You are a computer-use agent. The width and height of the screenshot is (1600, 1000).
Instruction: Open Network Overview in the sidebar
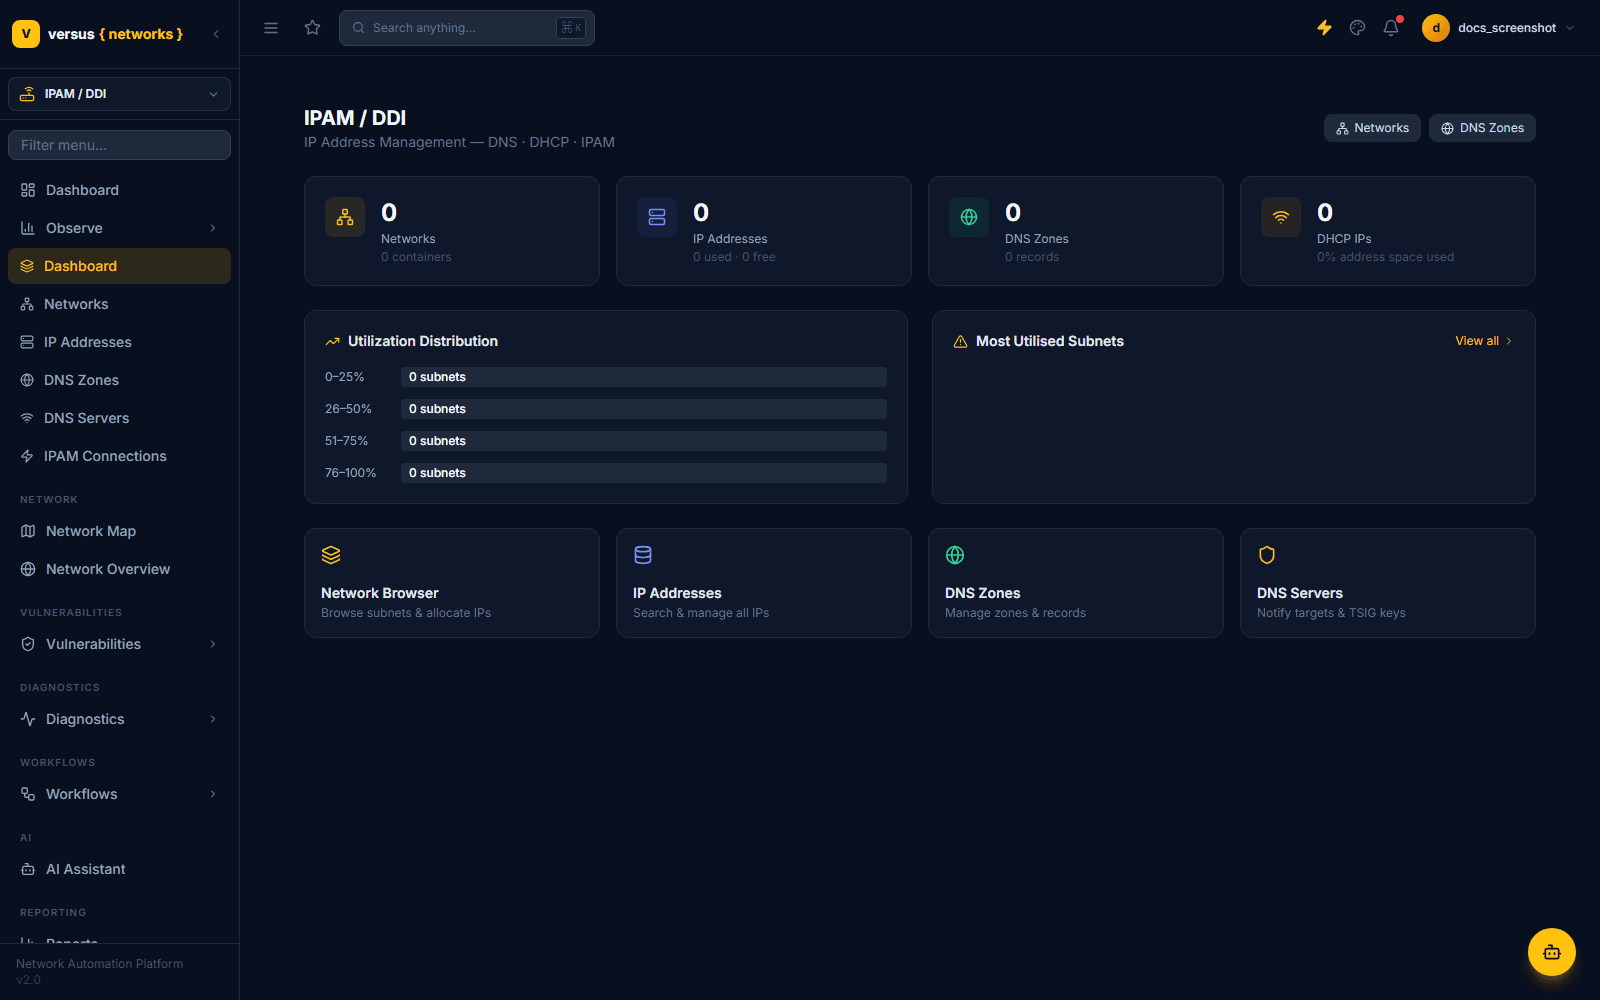[x=119, y=569]
